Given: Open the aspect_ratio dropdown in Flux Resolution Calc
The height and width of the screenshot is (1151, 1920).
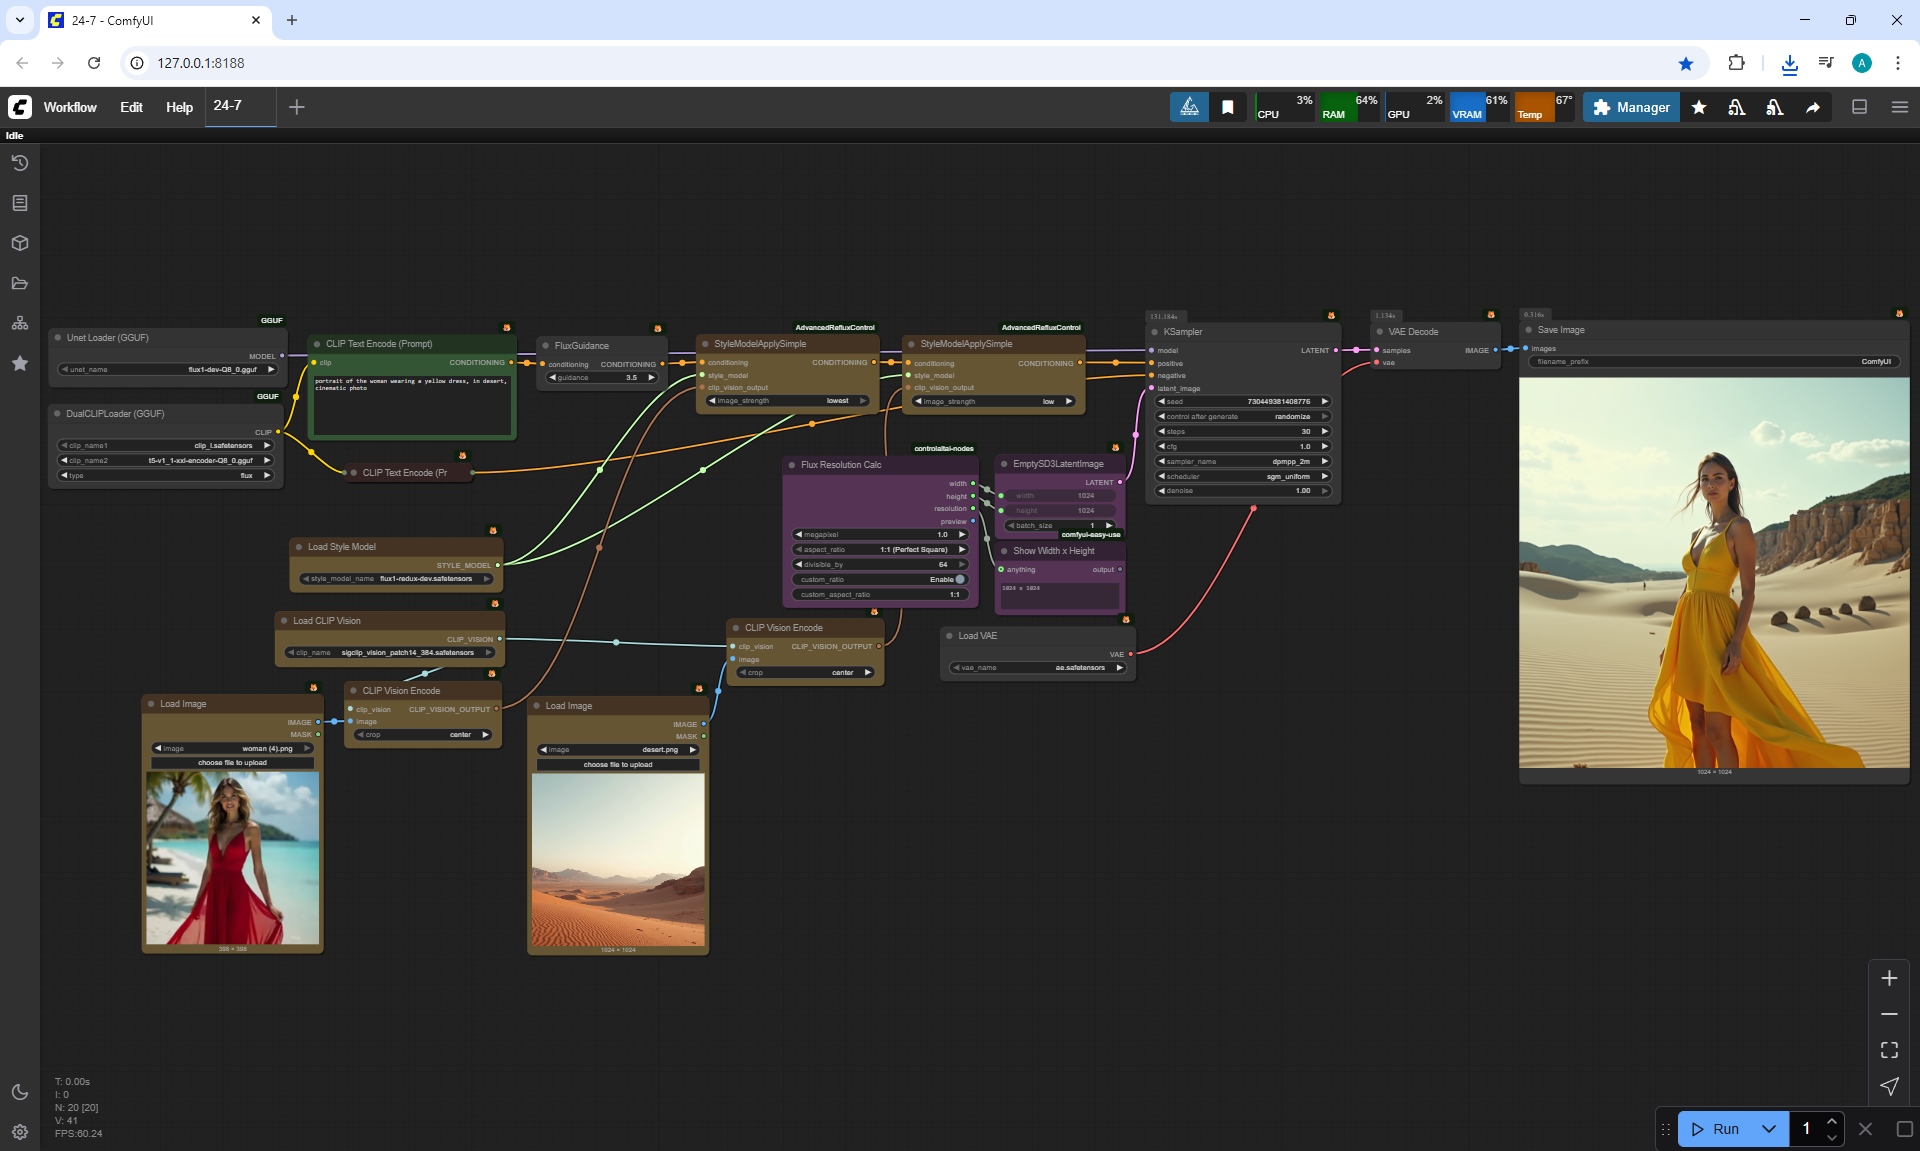Looking at the screenshot, I should click(x=881, y=549).
